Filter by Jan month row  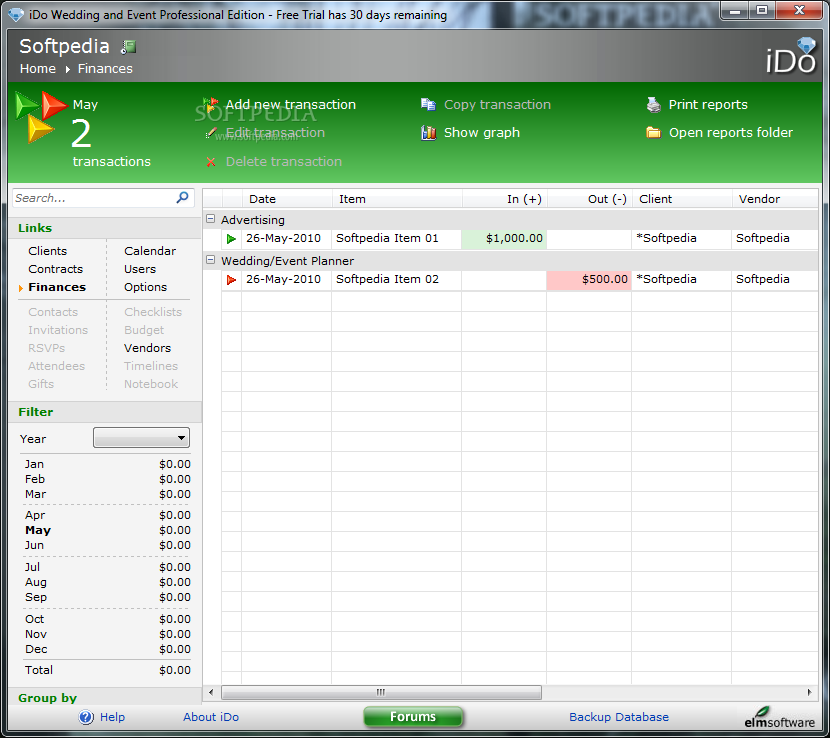click(107, 464)
